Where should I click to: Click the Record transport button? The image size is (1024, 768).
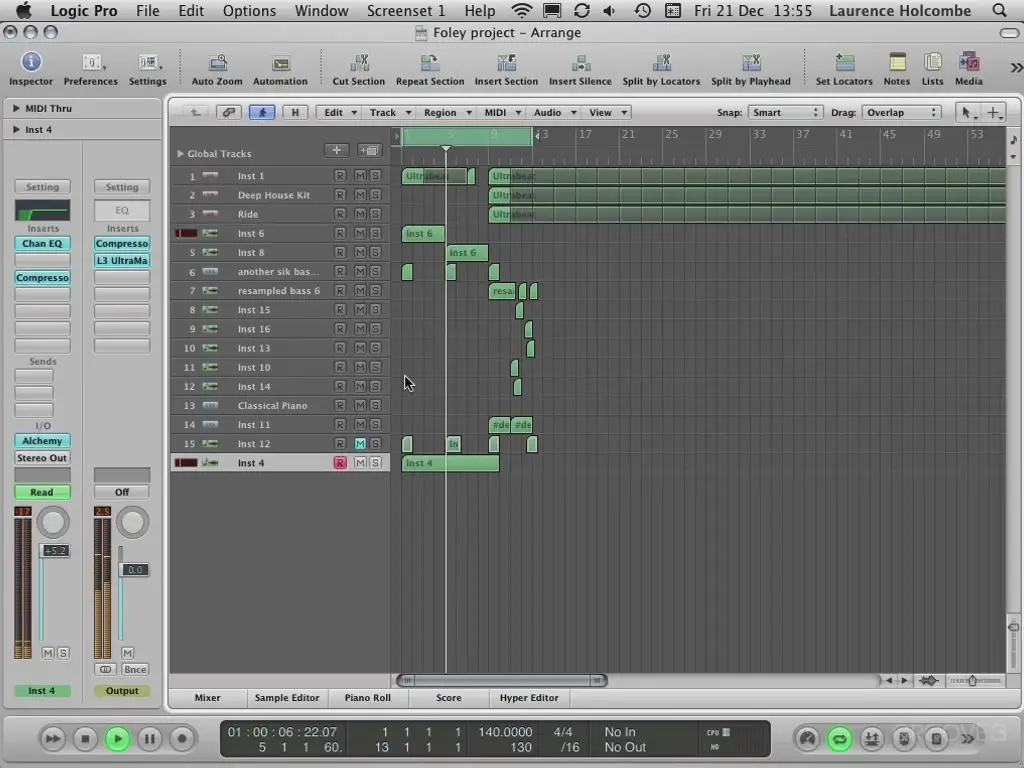click(182, 739)
